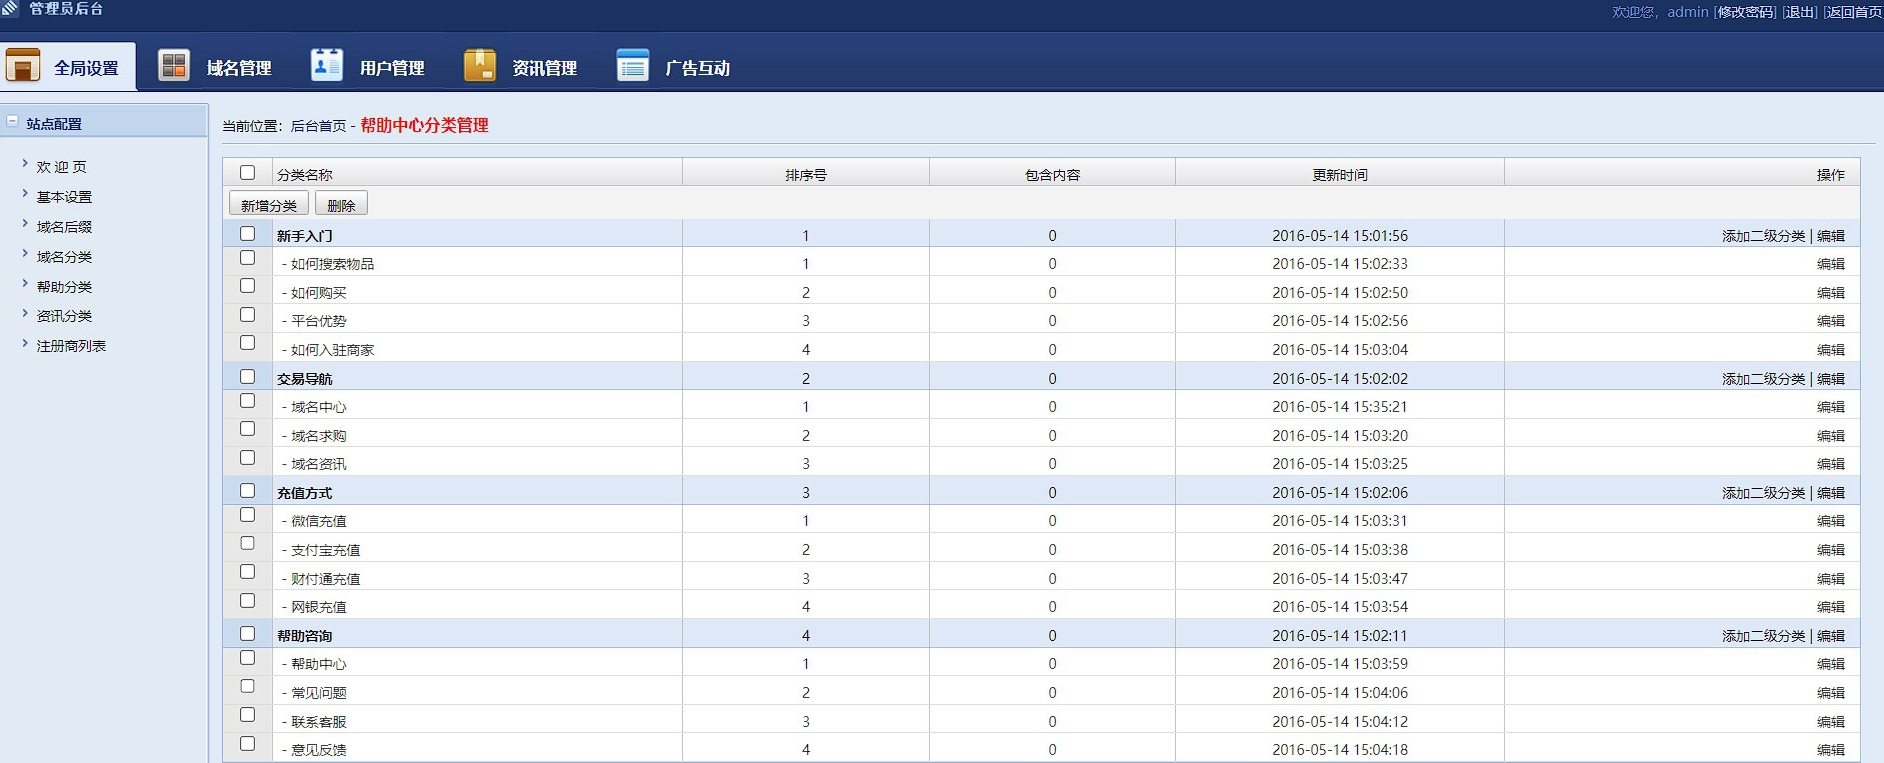Check the box for 新手入门 category
The image size is (1884, 763).
[248, 234]
